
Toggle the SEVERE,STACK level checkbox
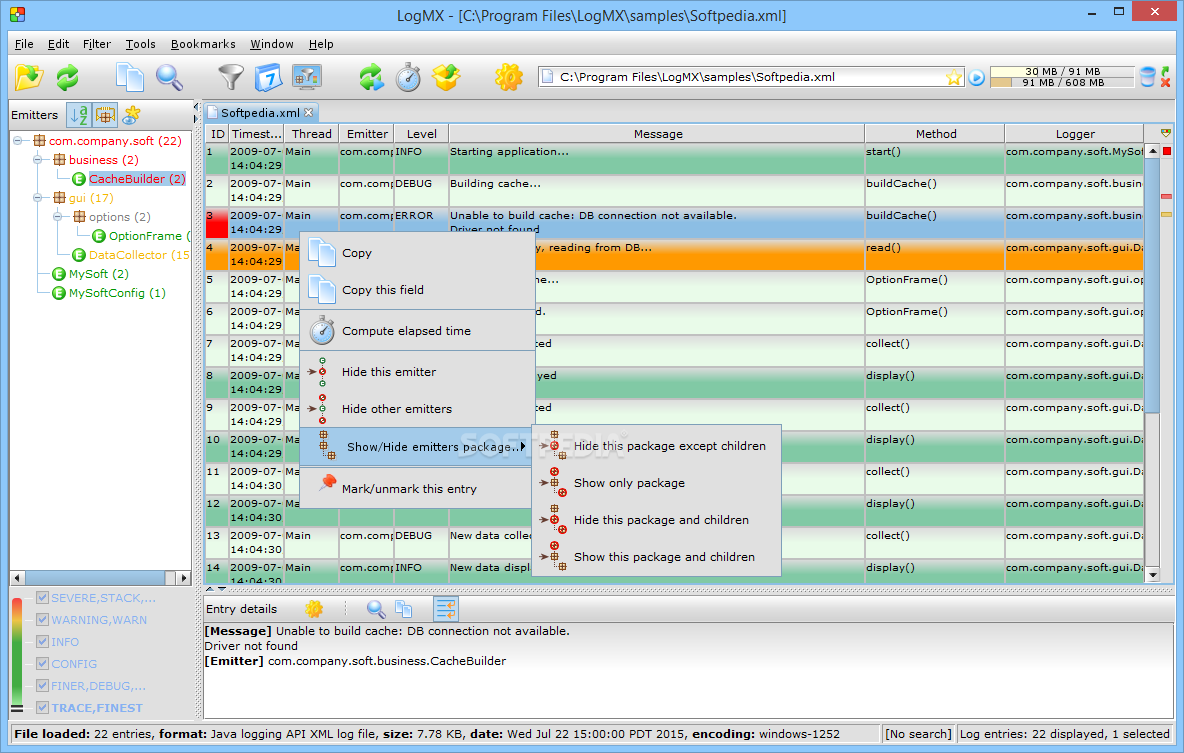[43, 597]
